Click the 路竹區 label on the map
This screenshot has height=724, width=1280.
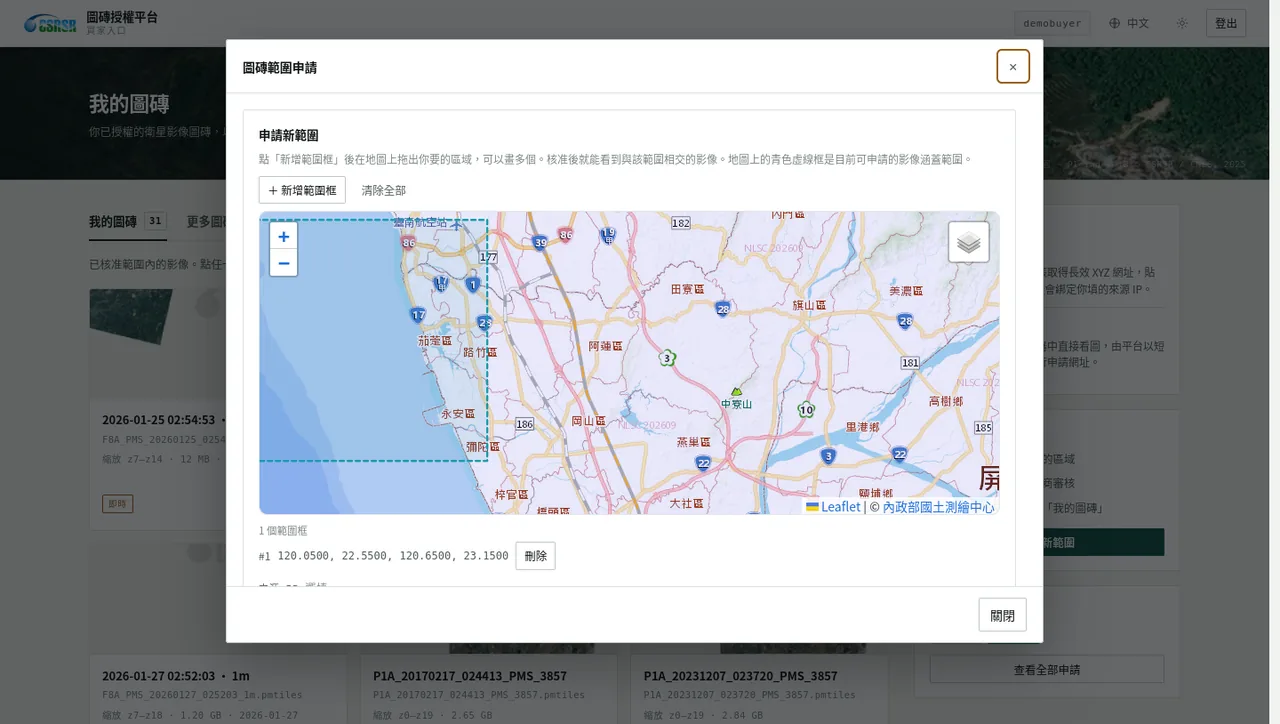pos(480,352)
